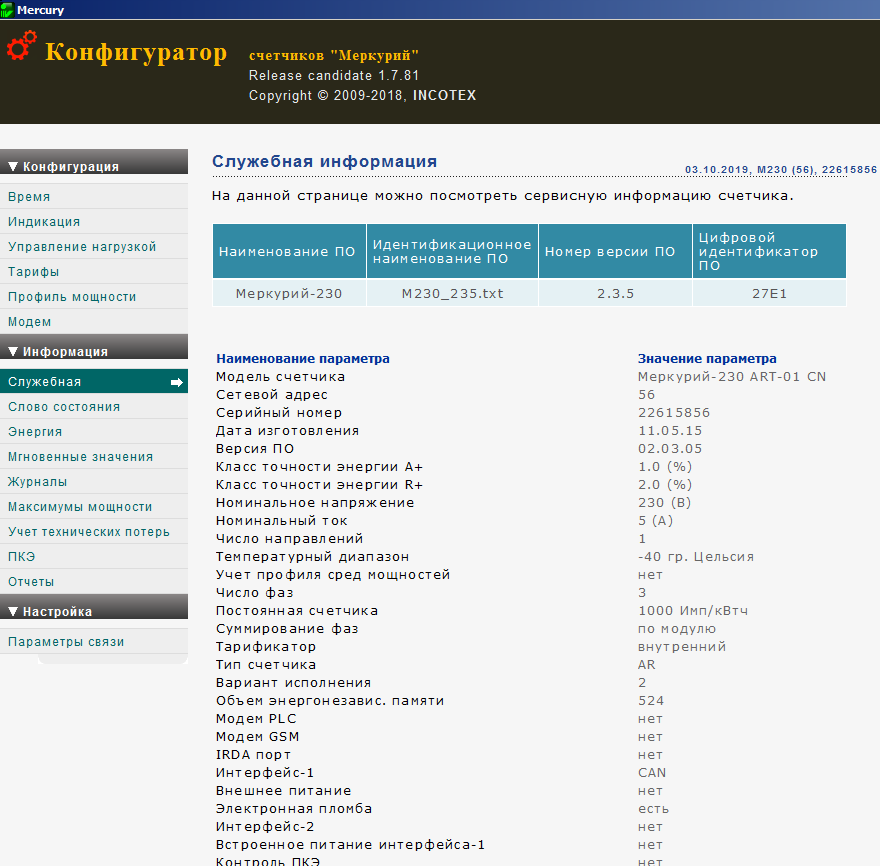Select the M230_235.txt cell
The width and height of the screenshot is (880, 866).
tap(452, 294)
